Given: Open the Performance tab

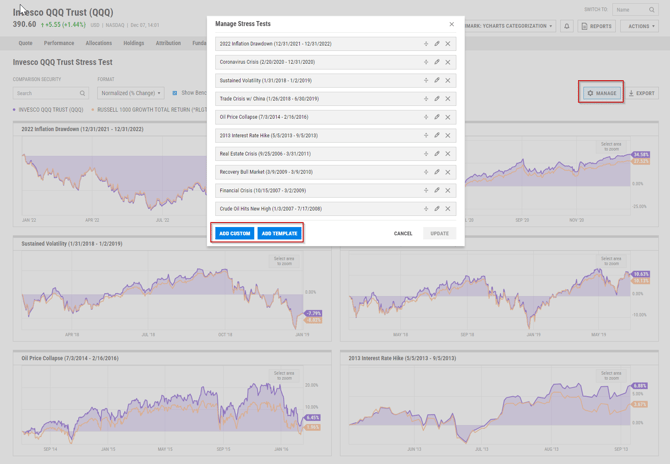Looking at the screenshot, I should (x=59, y=43).
